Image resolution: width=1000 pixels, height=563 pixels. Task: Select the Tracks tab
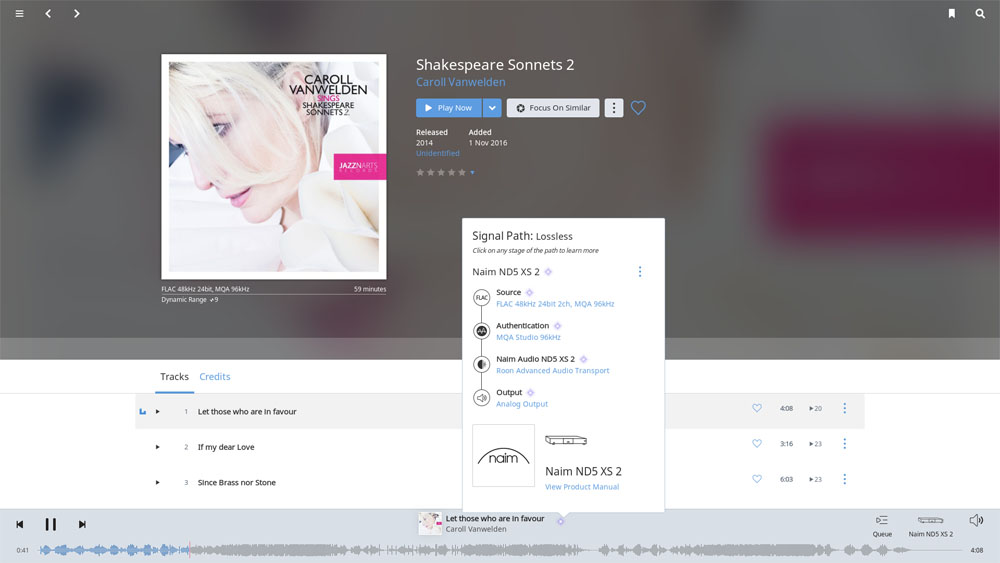coord(174,377)
